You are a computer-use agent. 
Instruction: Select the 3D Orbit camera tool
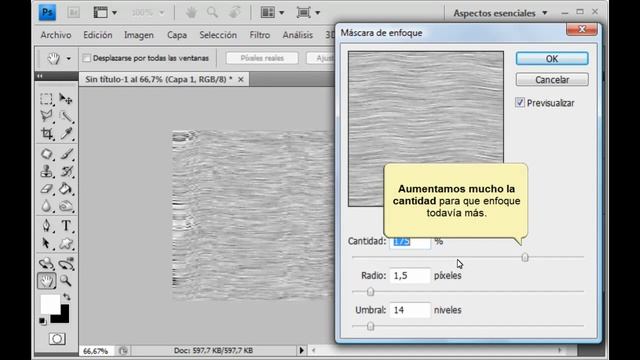tap(66, 264)
